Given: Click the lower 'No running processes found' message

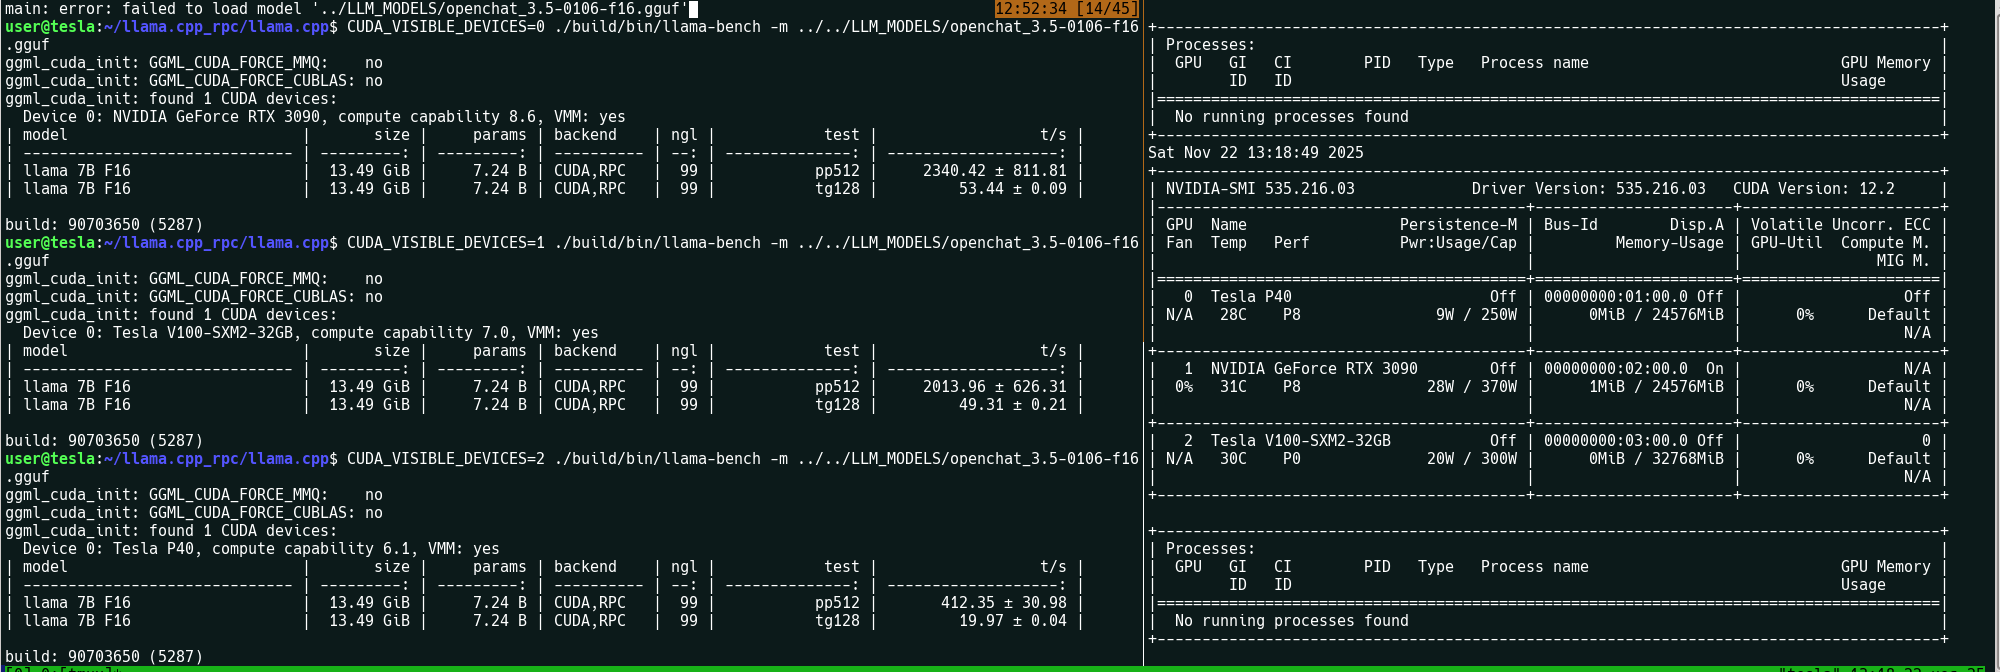Looking at the screenshot, I should pyautogui.click(x=1292, y=621).
